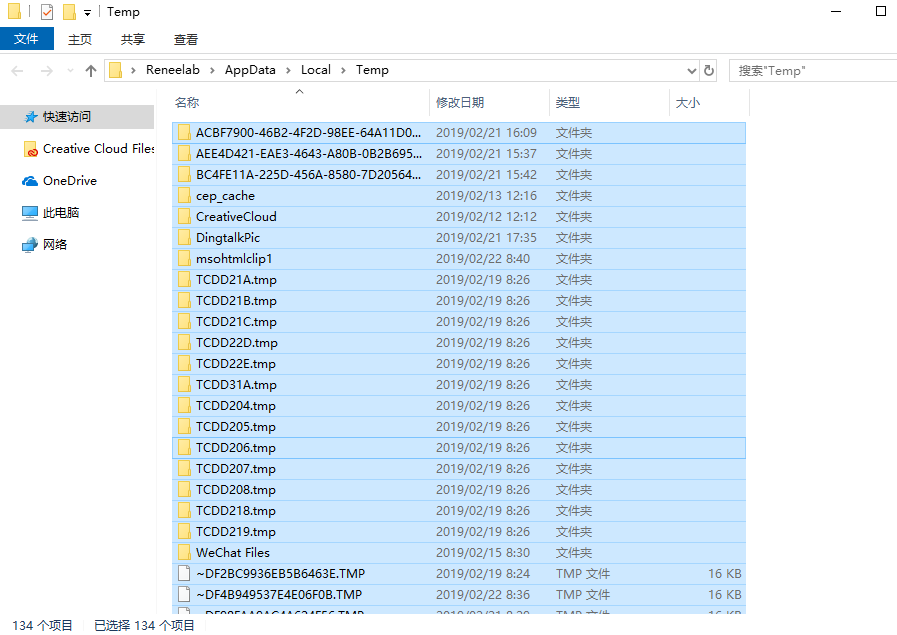
Task: Expand the address bar history dropdown
Action: 692,71
